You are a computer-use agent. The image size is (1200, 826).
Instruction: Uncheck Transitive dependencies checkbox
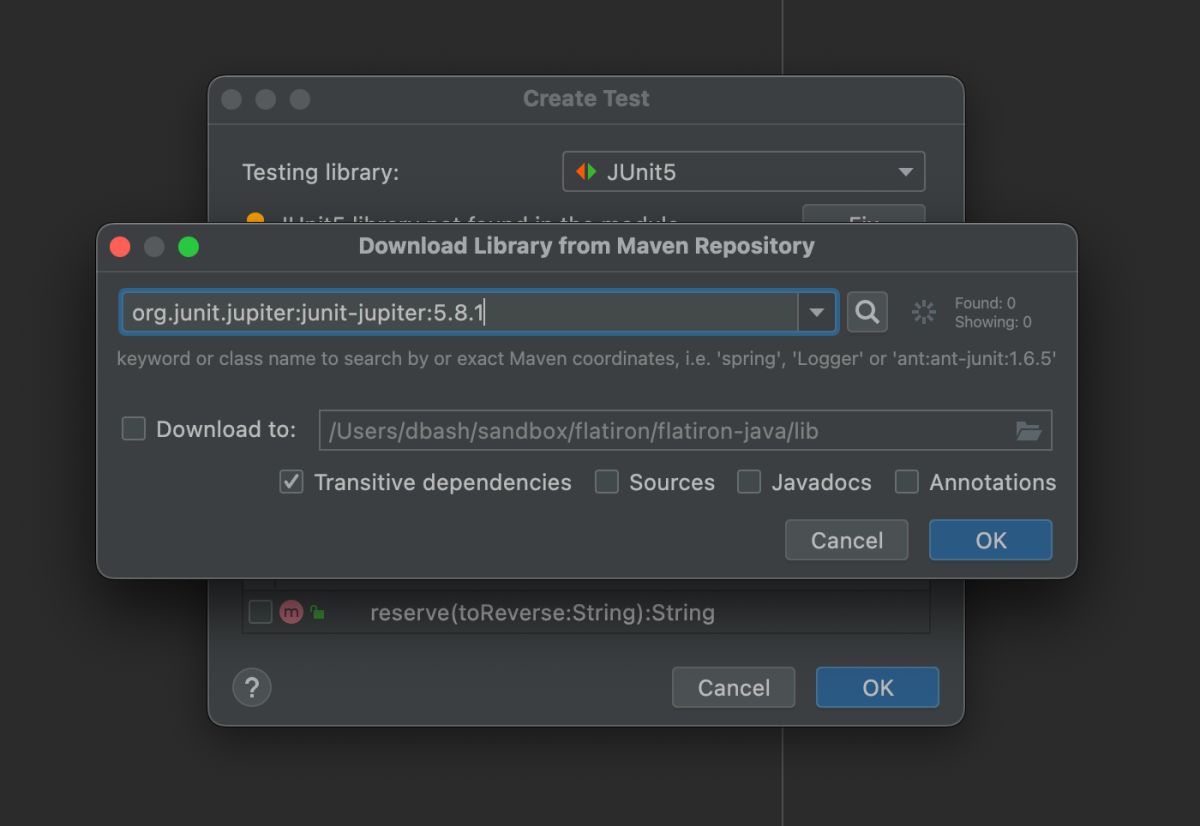click(x=291, y=482)
